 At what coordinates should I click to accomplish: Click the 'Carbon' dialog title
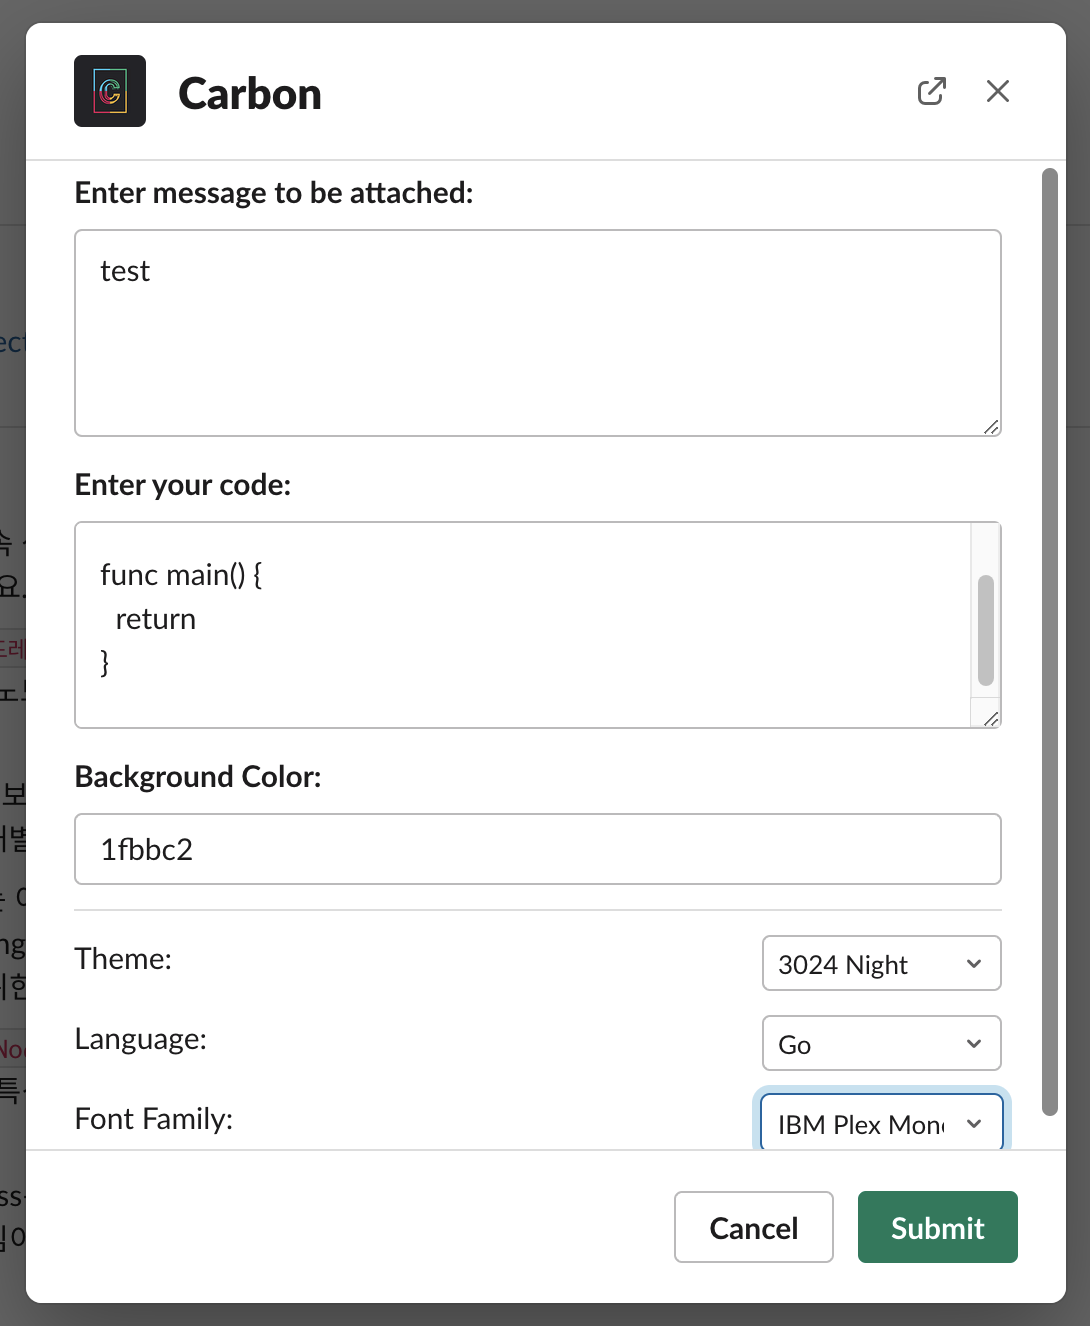250,93
